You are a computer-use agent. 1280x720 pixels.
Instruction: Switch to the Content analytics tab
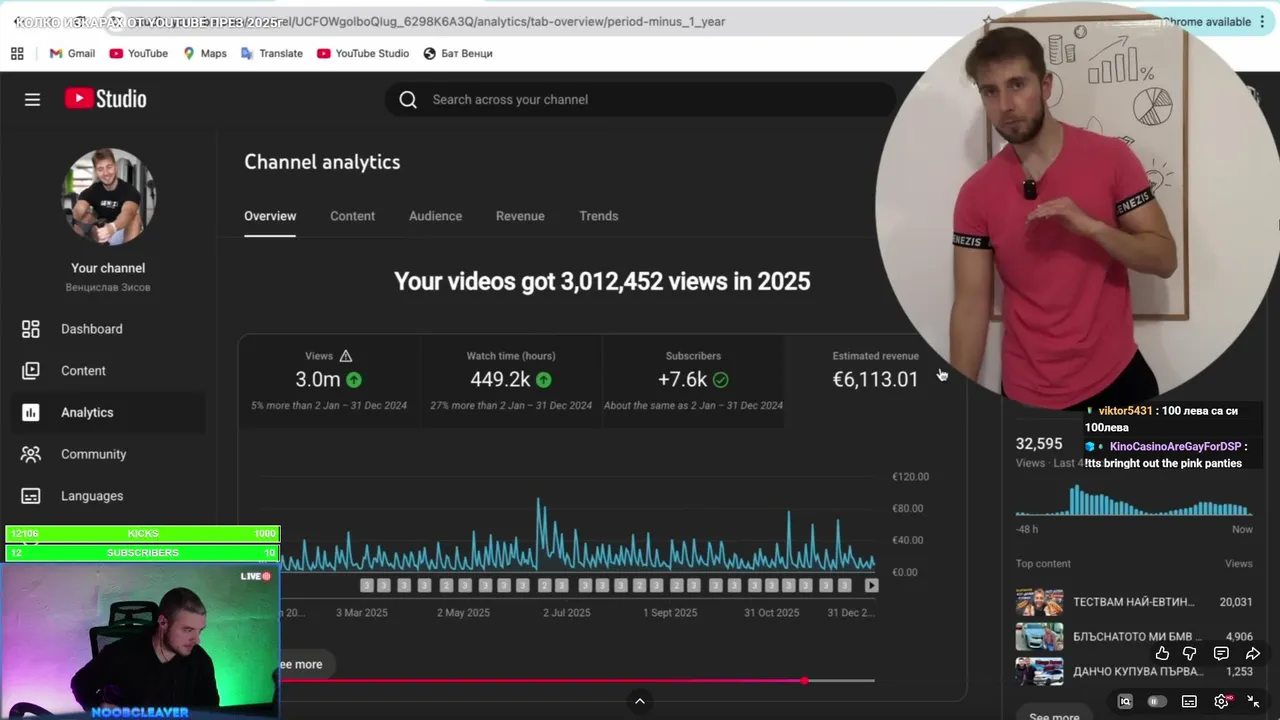pos(353,216)
